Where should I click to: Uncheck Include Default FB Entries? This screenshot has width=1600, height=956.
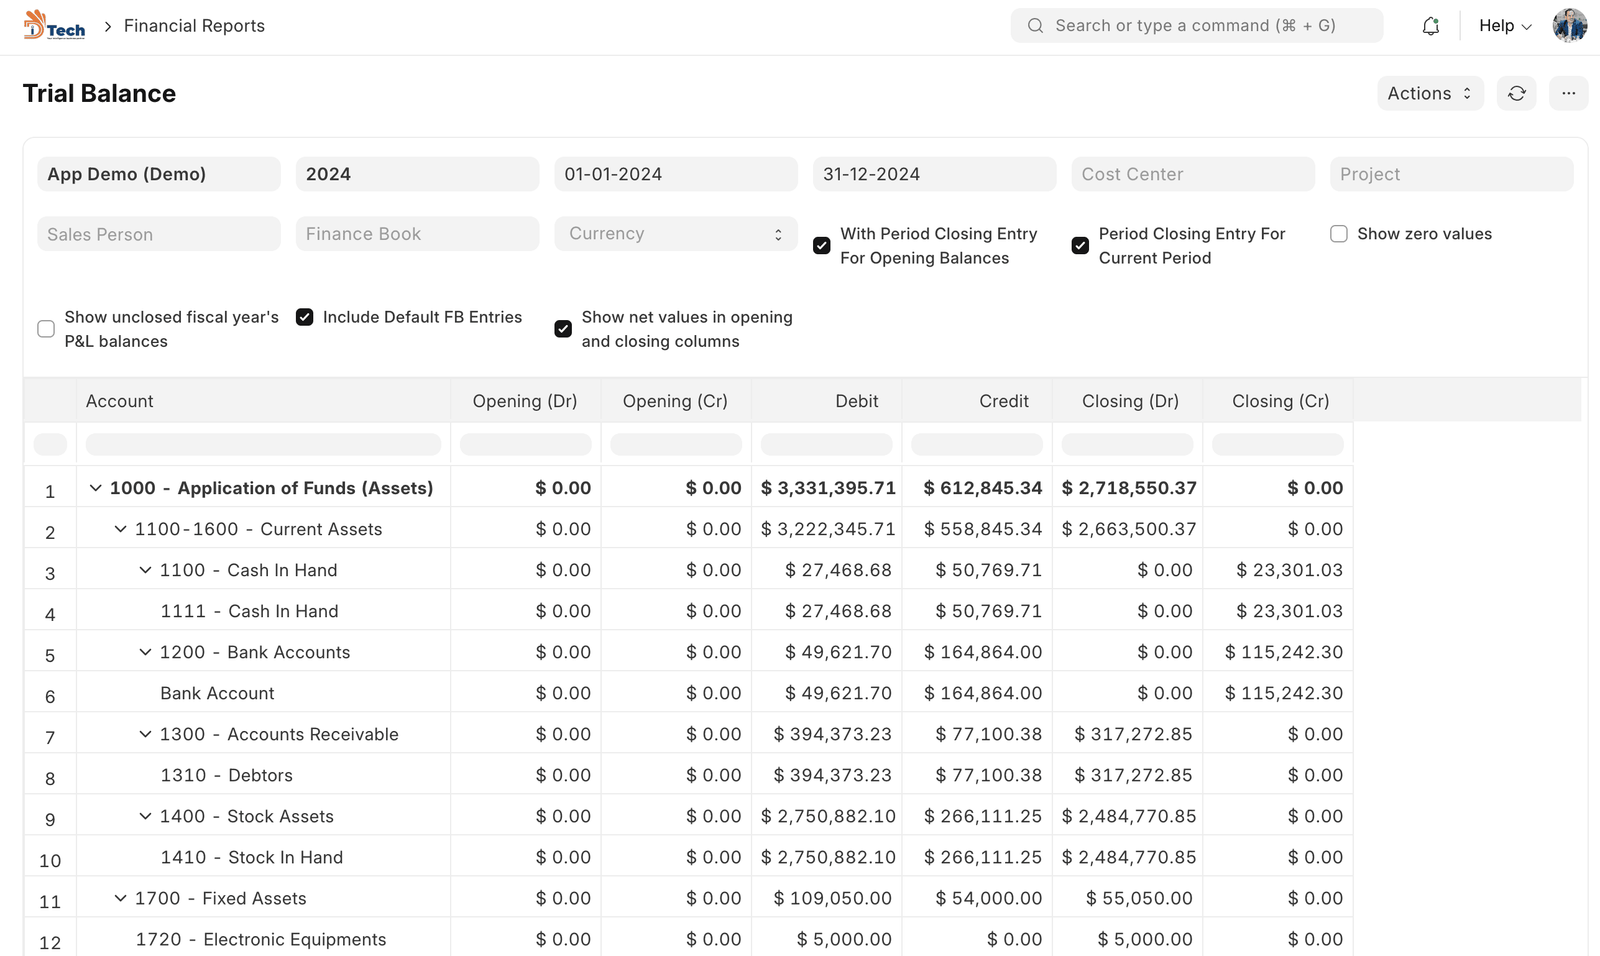pos(305,317)
